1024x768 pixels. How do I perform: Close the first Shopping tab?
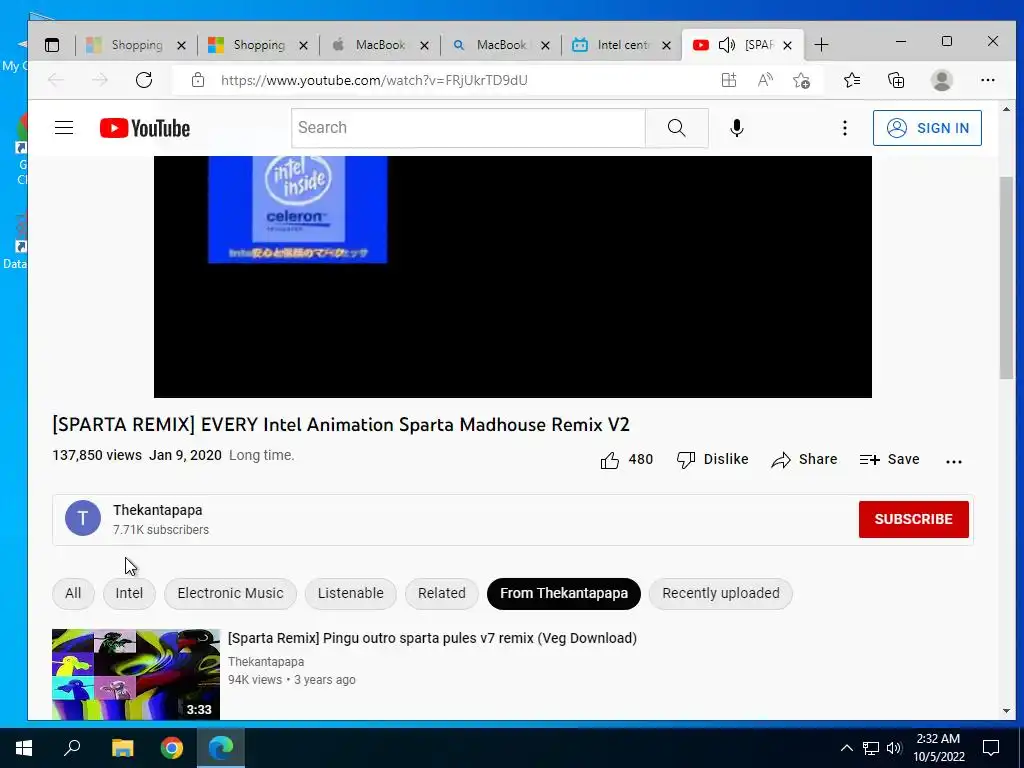pyautogui.click(x=182, y=46)
